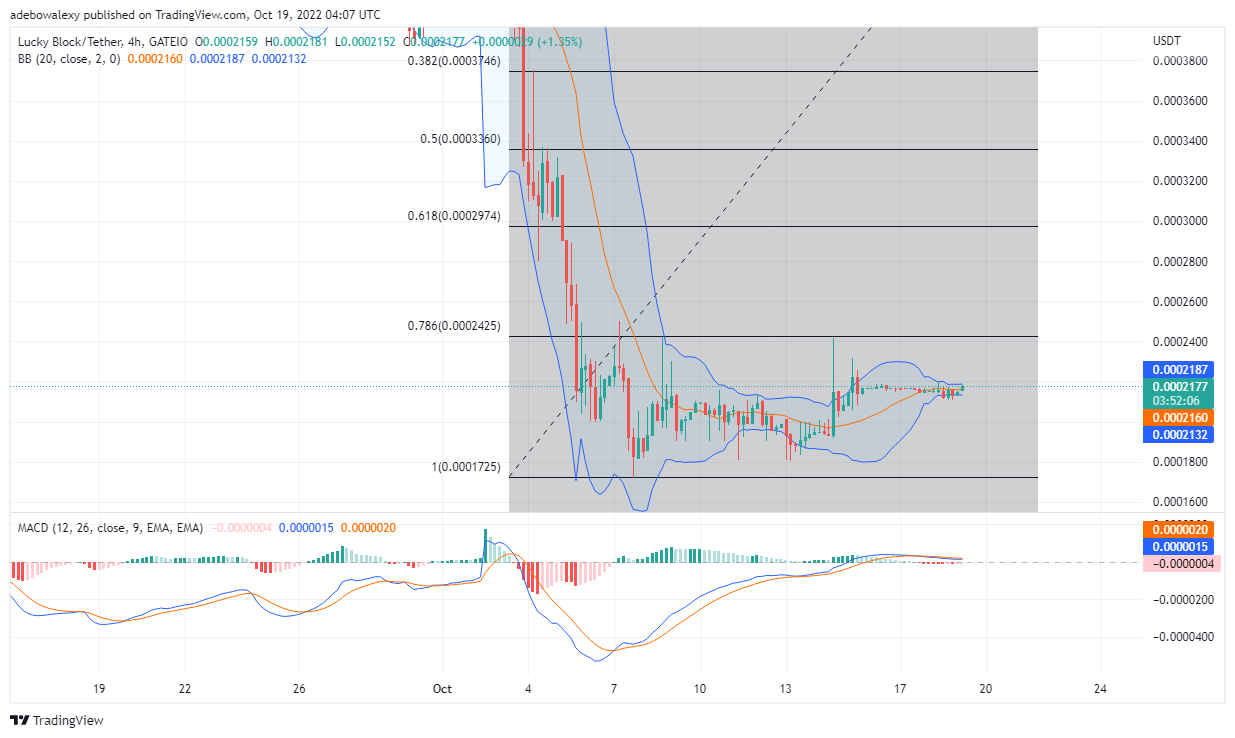Click the 0.0003000 price axis label
Screen dimensions: 1235x738
point(1178,221)
